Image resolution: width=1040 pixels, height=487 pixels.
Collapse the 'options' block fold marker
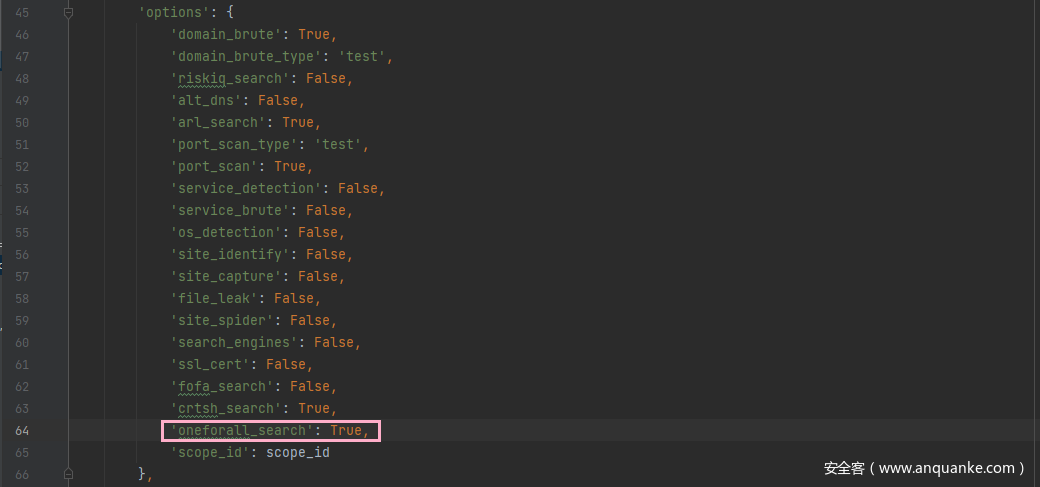[68, 12]
